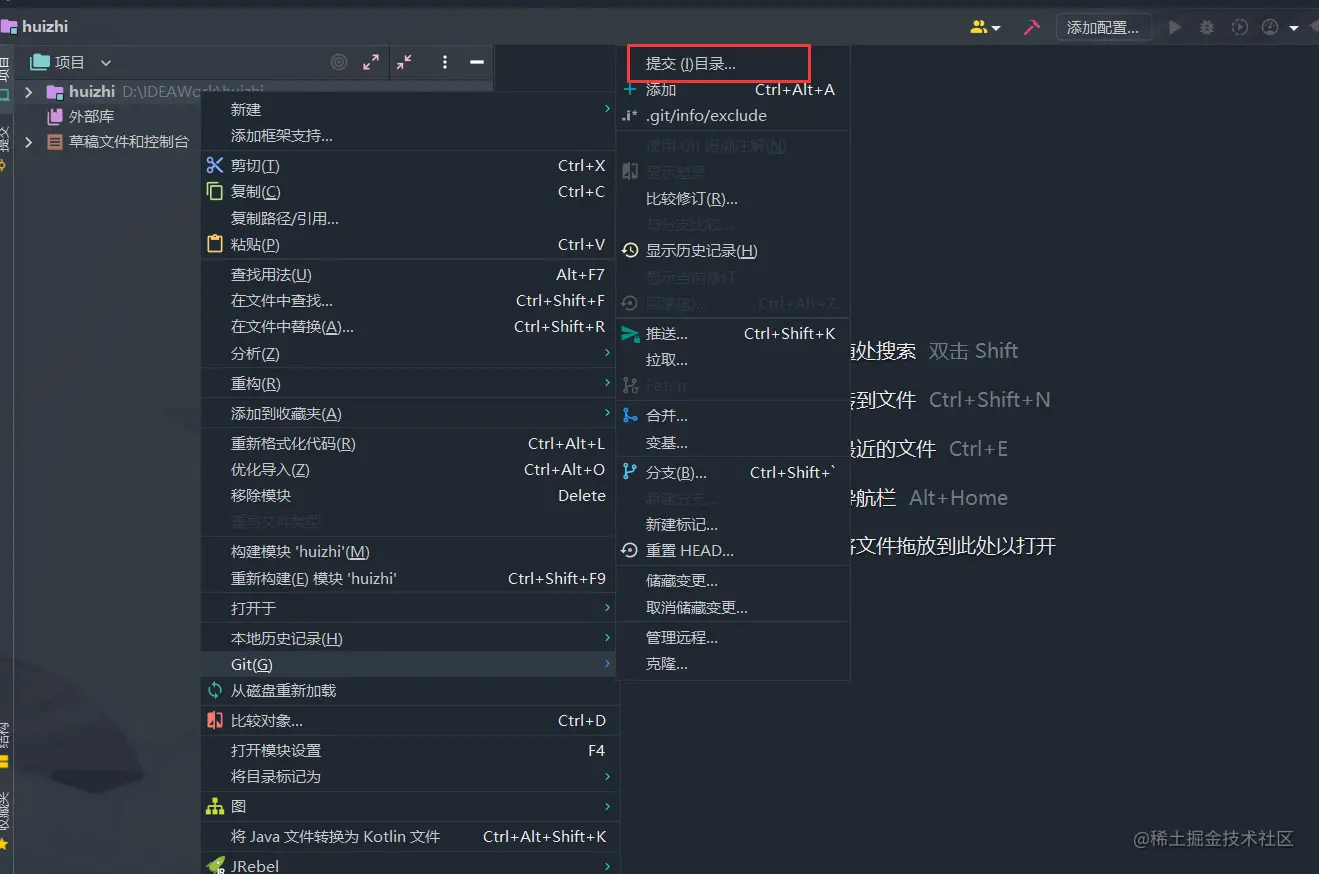Click the Profiler gauge icon in toolbar
The height and width of the screenshot is (874, 1319).
pyautogui.click(x=1270, y=27)
